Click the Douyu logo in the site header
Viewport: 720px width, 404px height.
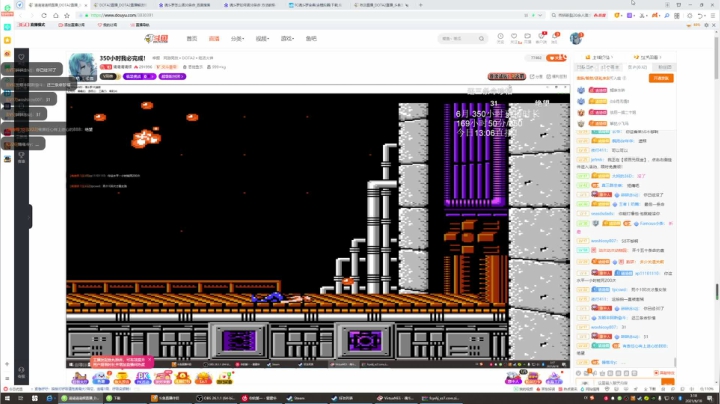click(157, 39)
